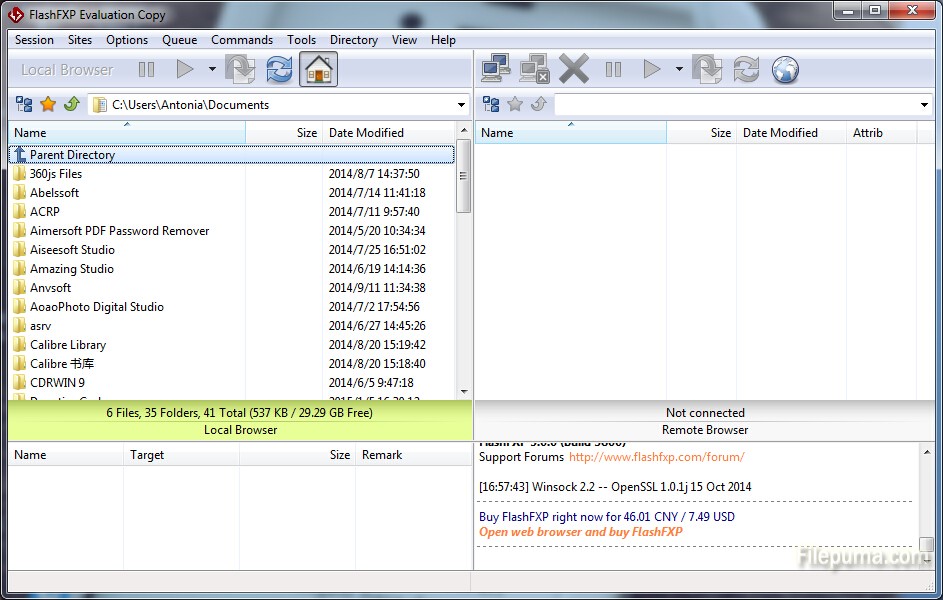The width and height of the screenshot is (943, 600).
Task: Click the local file list vertical scrollbar
Action: (463, 260)
